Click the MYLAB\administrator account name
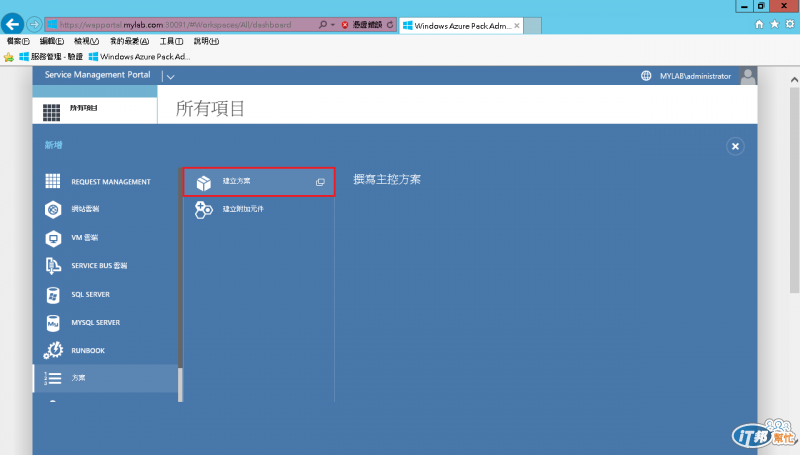 (695, 76)
